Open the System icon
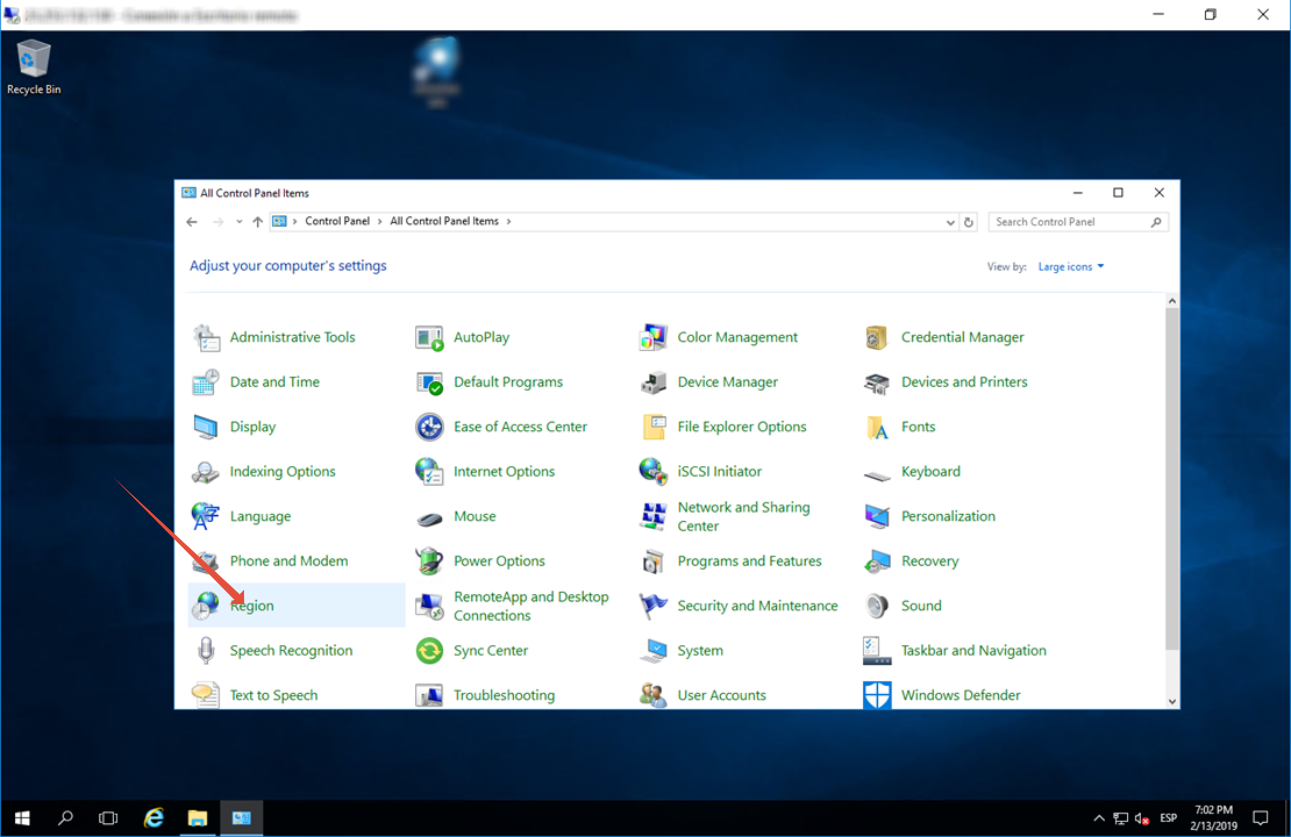Viewport: 1291px width, 837px height. click(x=653, y=650)
